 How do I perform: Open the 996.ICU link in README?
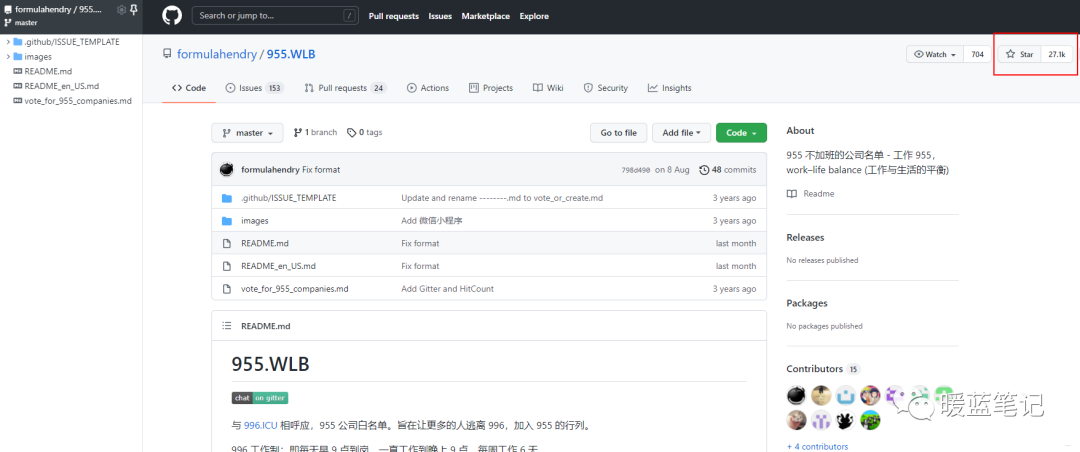260,426
